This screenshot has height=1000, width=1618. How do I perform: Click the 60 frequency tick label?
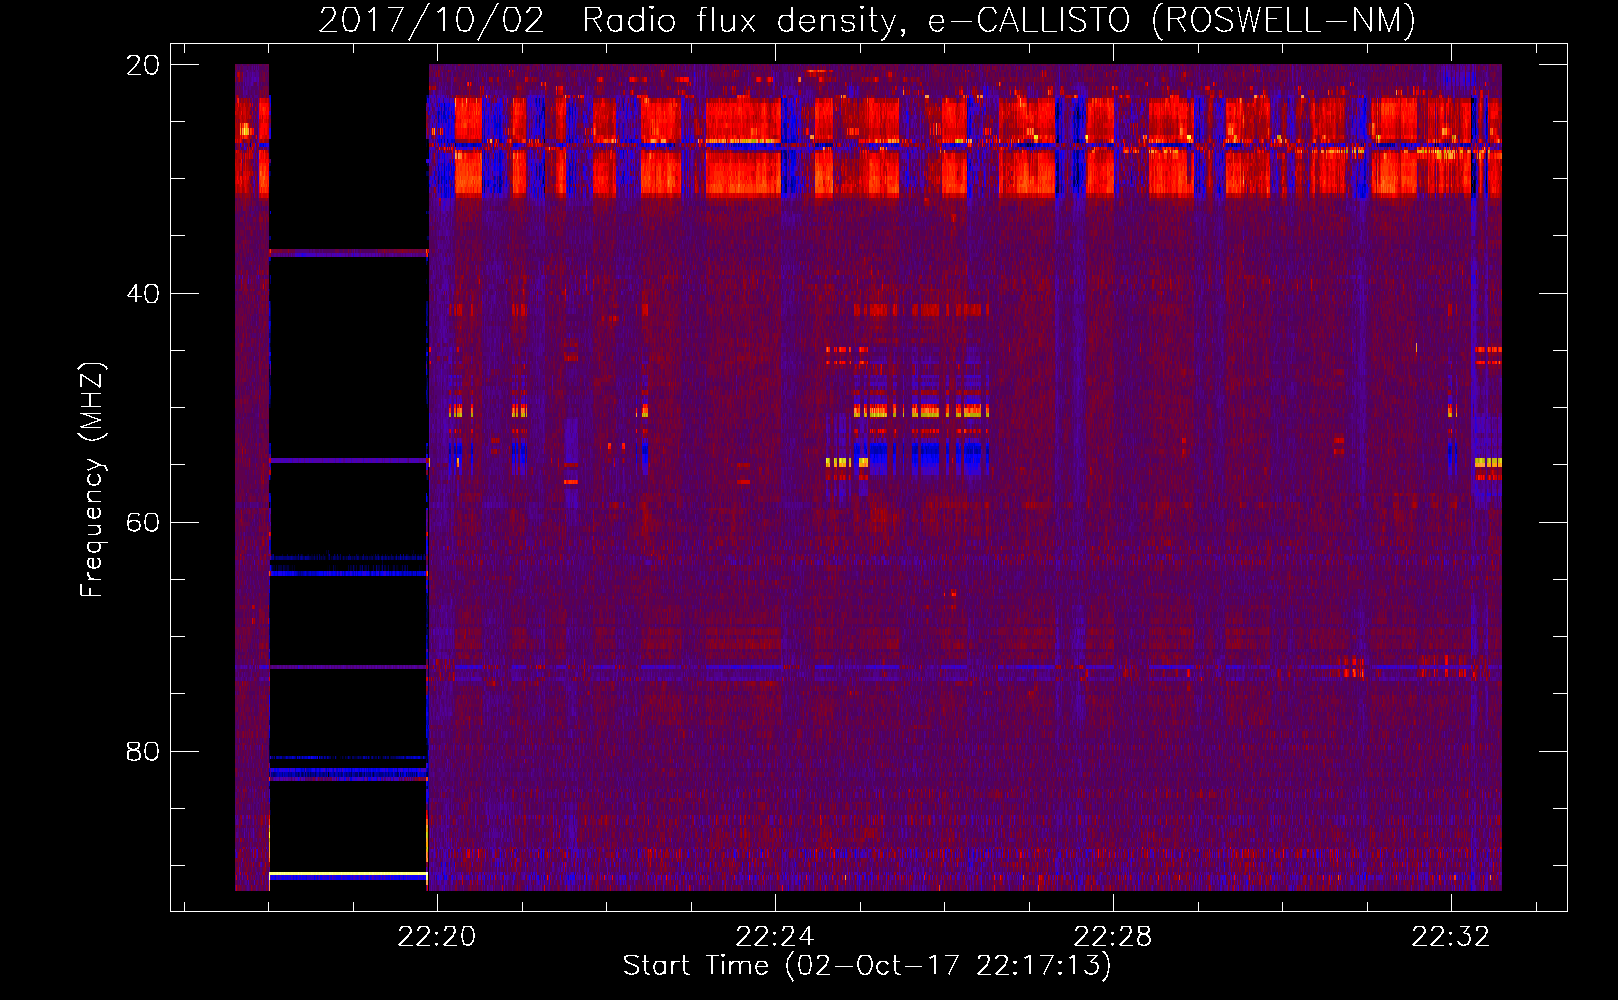142,523
